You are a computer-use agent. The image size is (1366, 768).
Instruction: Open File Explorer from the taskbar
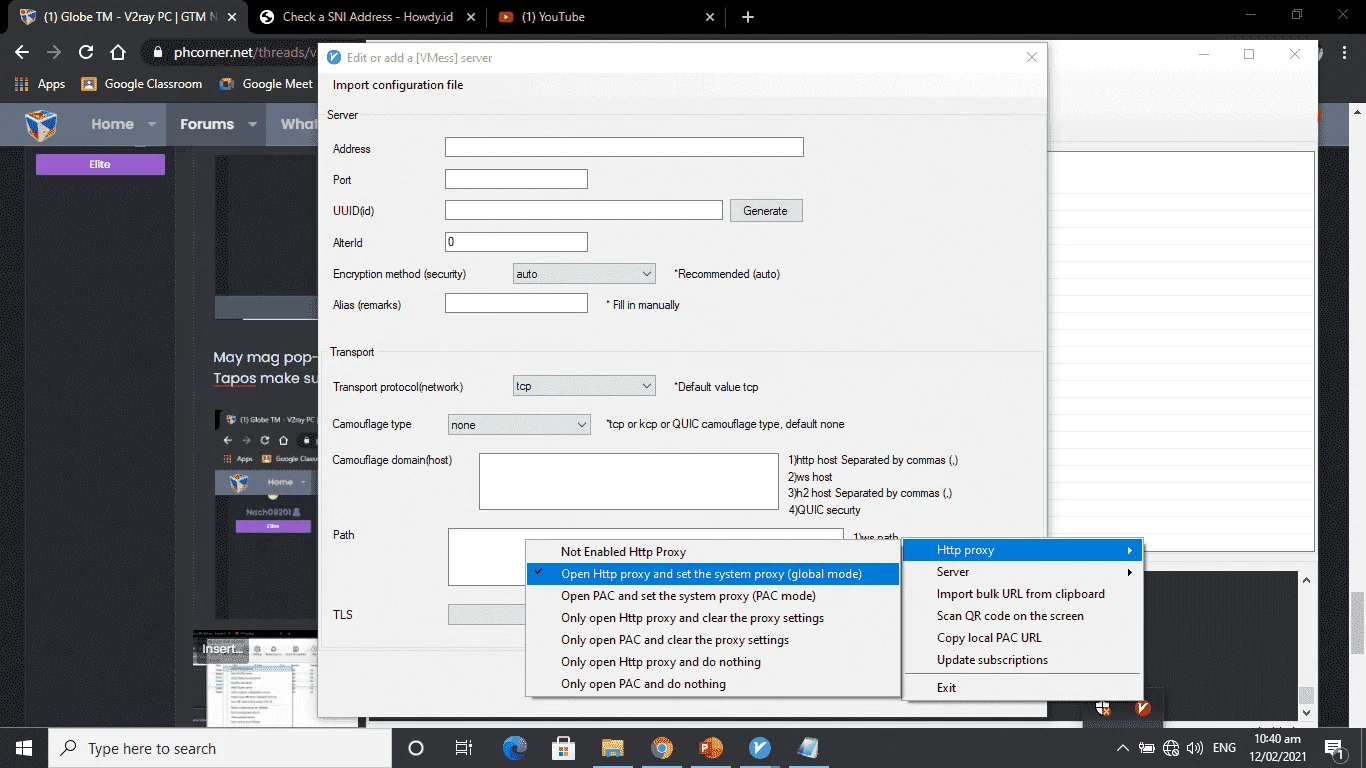(x=612, y=748)
